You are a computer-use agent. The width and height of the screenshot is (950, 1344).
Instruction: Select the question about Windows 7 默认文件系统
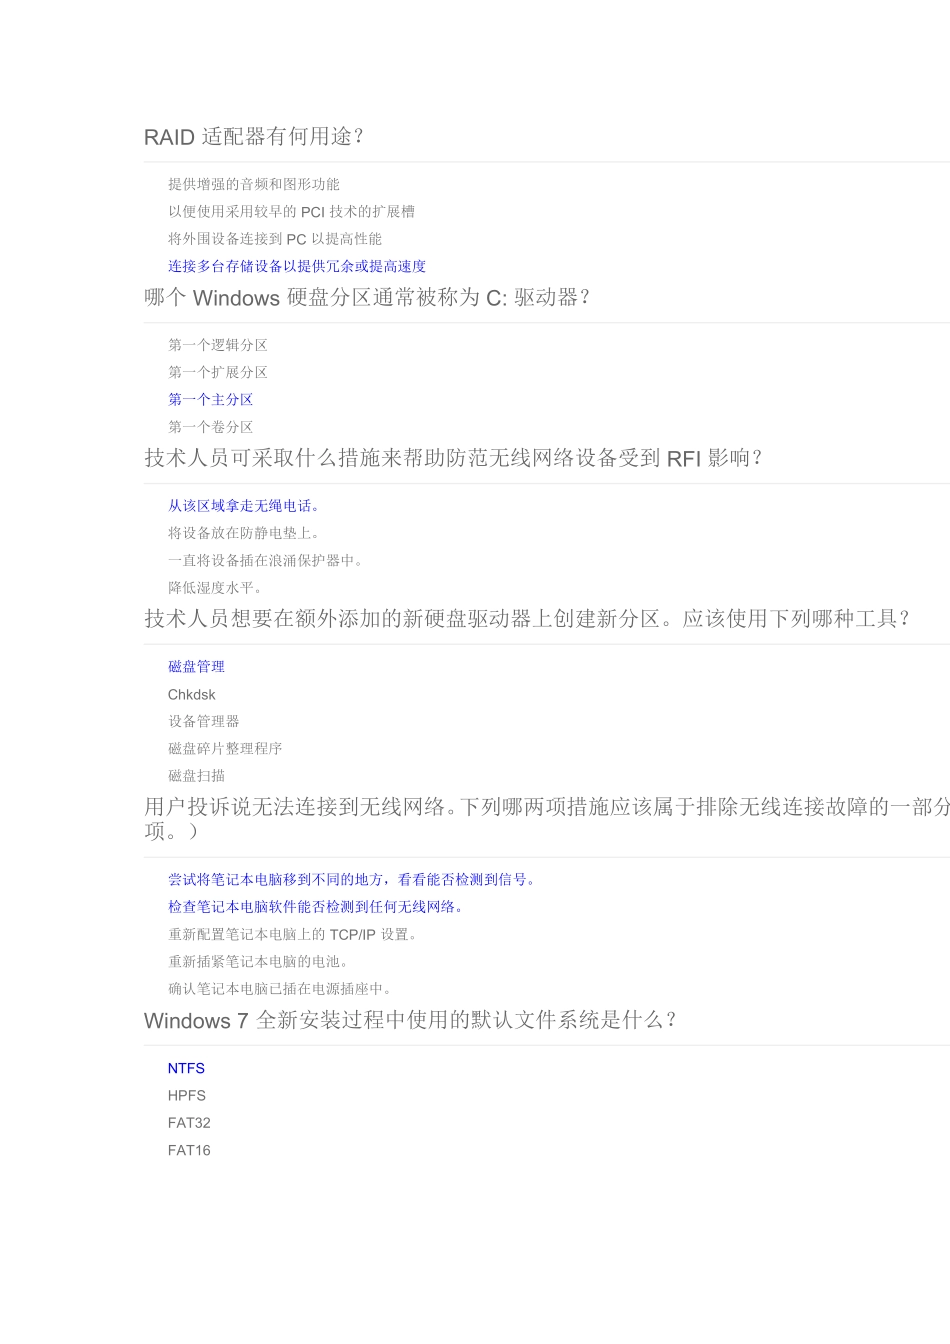click(x=412, y=1020)
